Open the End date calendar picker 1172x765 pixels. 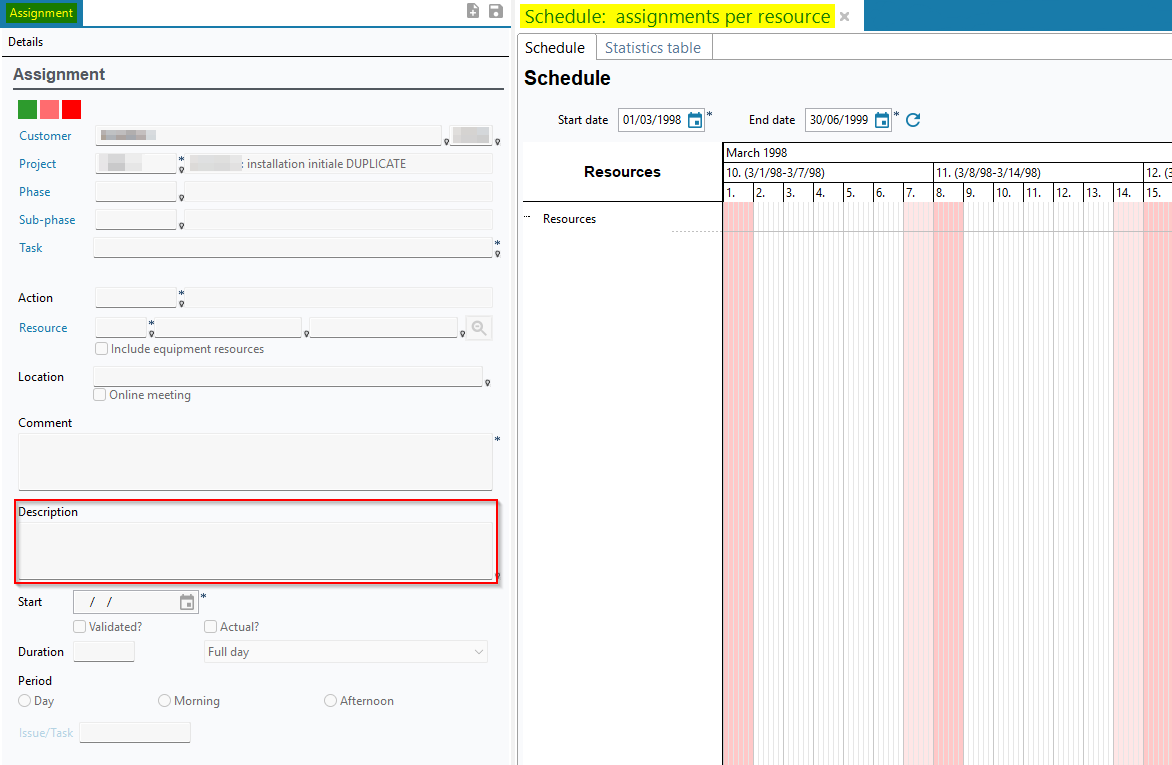click(x=882, y=120)
